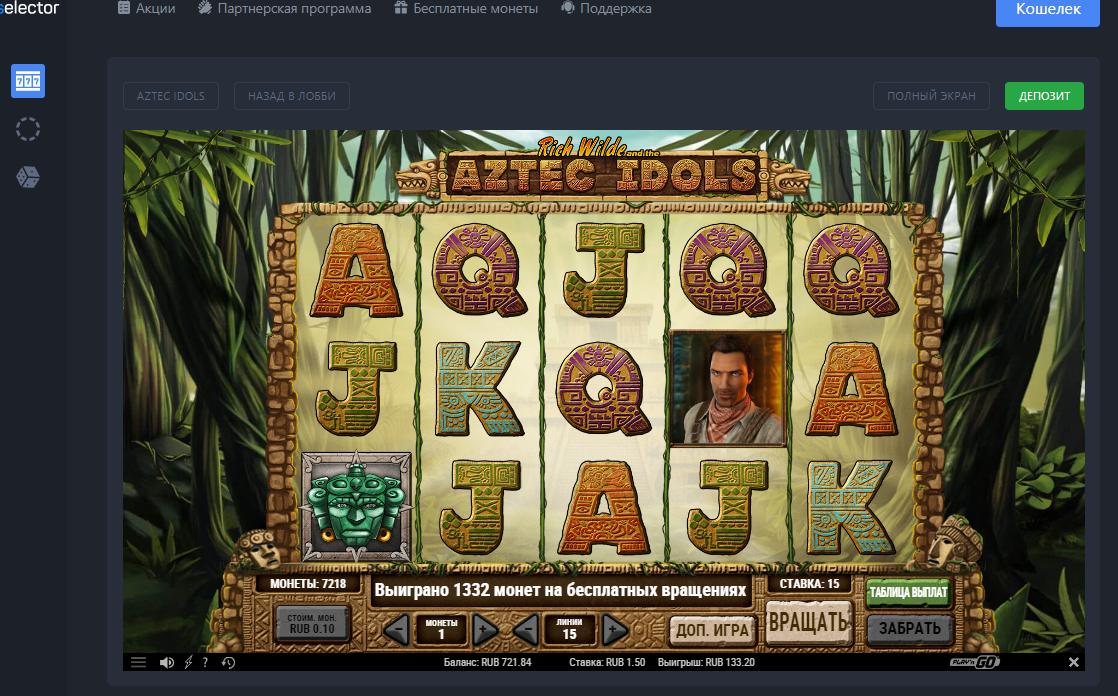Switch game to ПОЛНЫЙ ЭКРАН

pos(931,96)
